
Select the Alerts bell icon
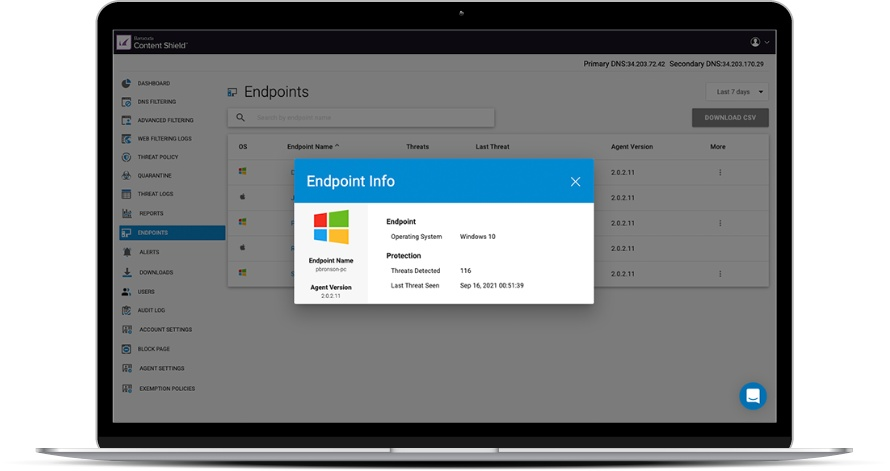127,252
